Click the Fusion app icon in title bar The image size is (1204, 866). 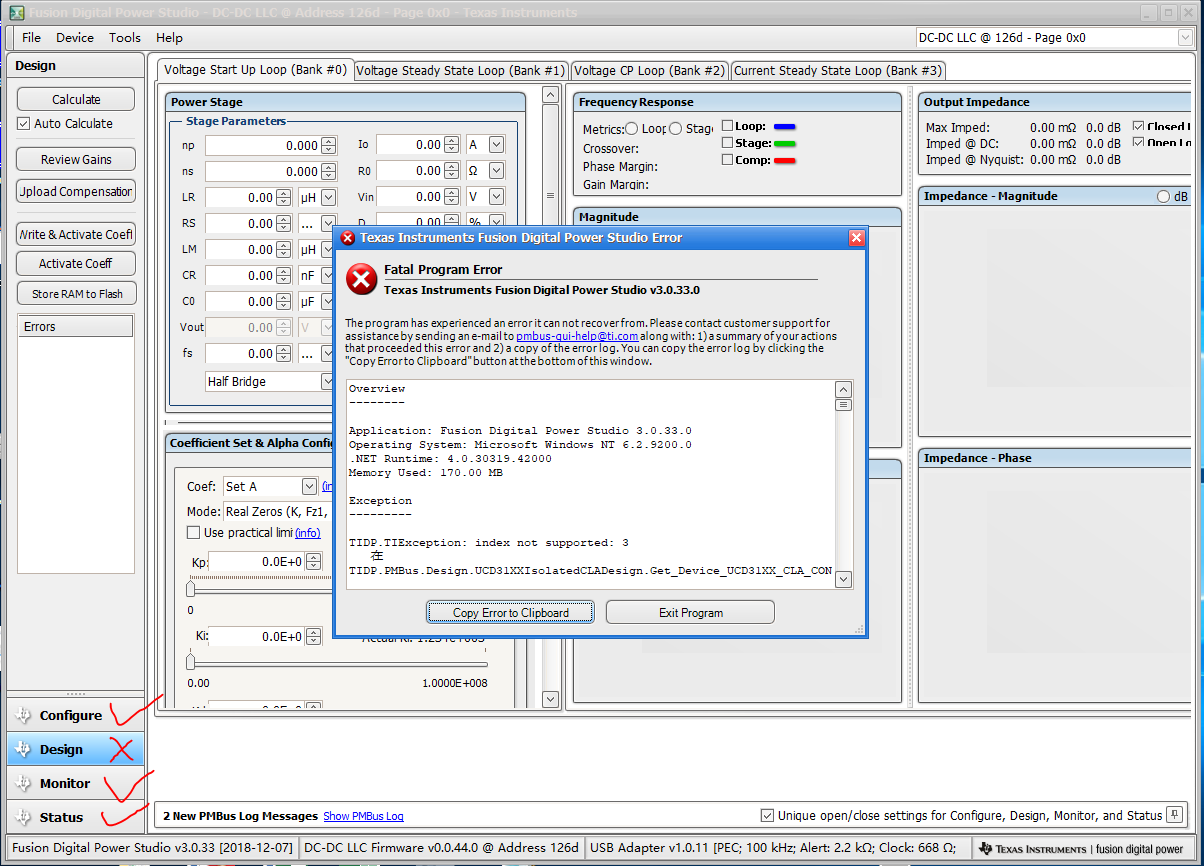pyautogui.click(x=16, y=12)
